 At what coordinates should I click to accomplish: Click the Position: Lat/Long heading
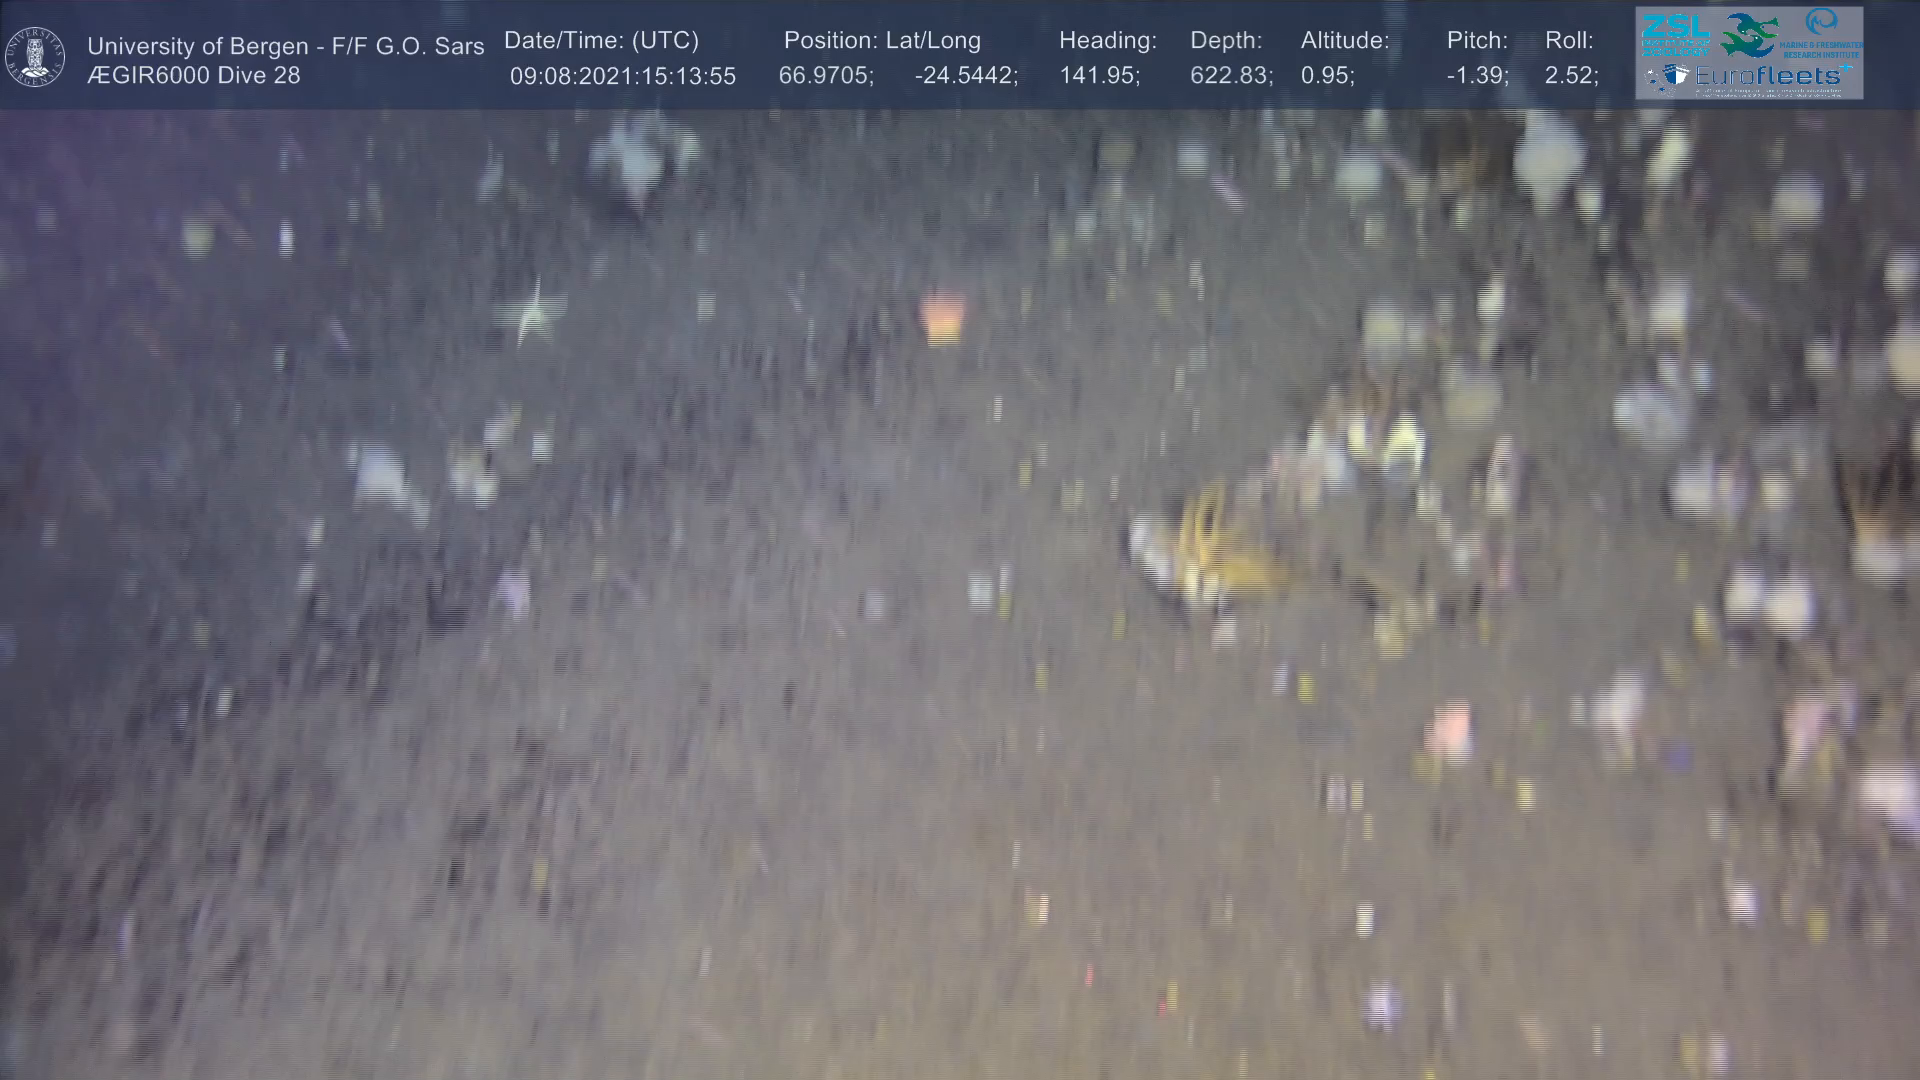[882, 41]
